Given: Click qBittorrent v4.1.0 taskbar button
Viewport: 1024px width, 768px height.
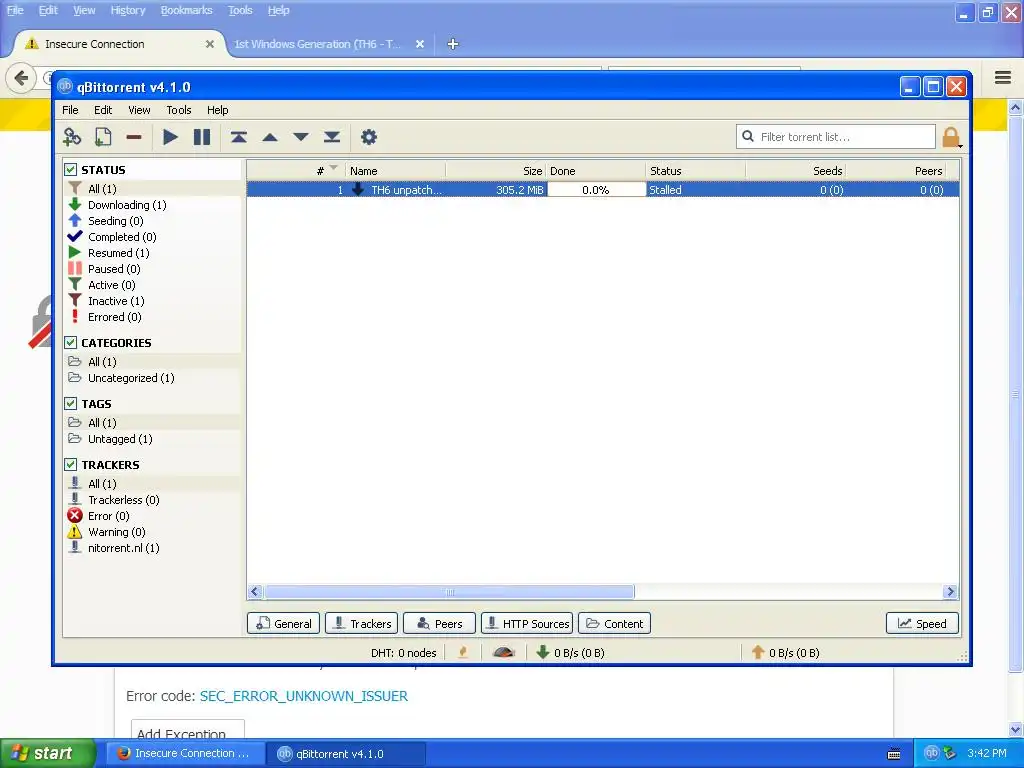Looking at the screenshot, I should [347, 754].
